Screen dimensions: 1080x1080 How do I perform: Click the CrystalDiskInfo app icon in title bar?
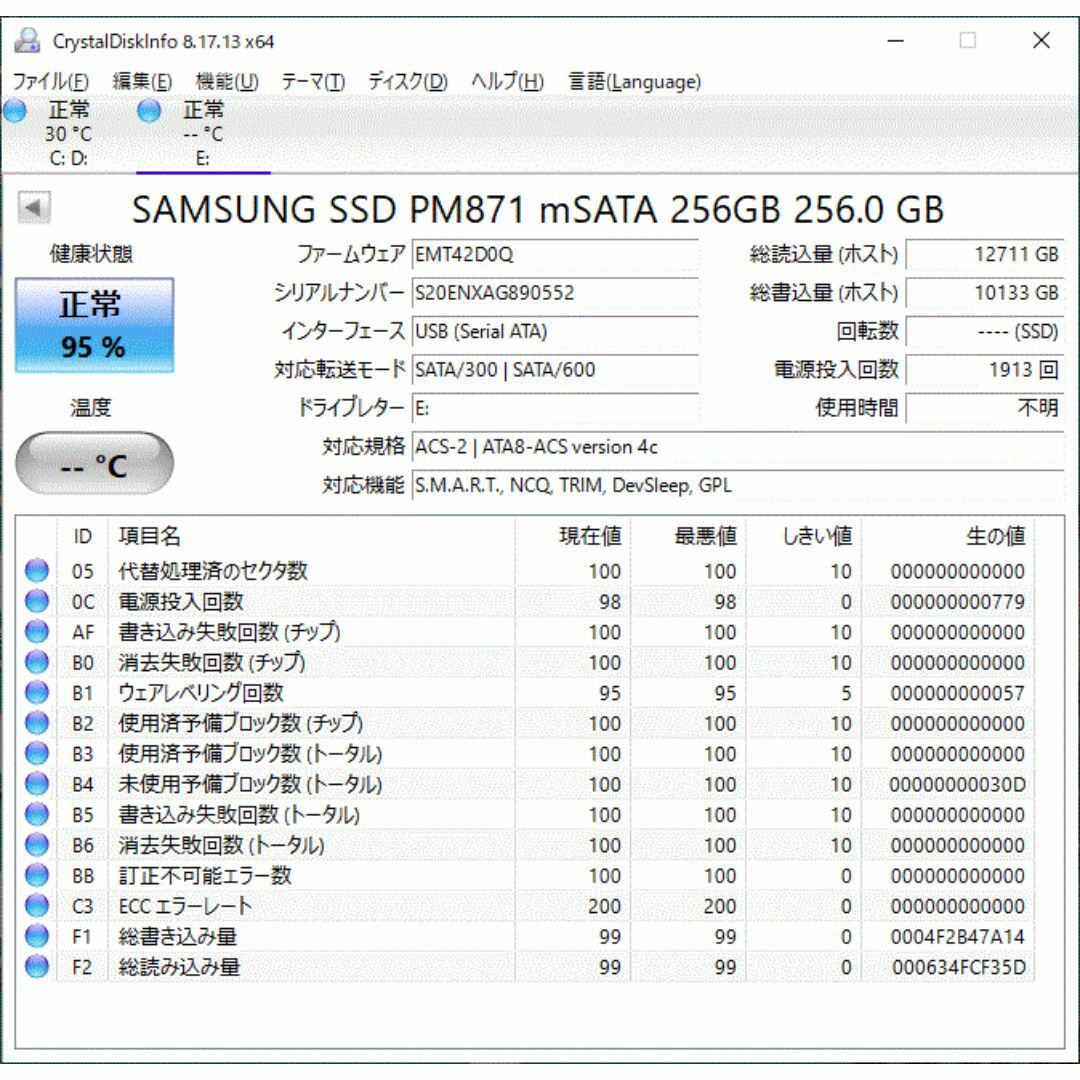(28, 41)
